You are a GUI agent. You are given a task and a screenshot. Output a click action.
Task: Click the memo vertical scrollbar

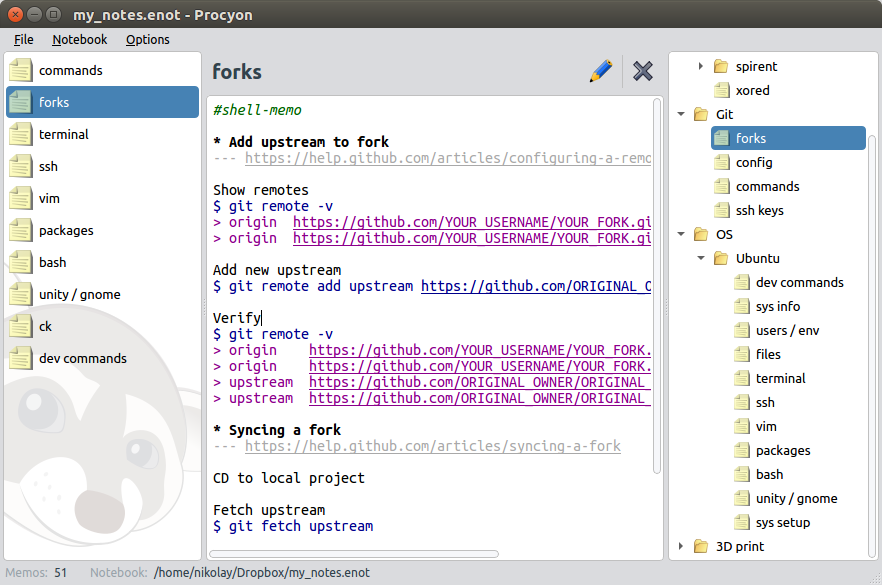(656, 286)
